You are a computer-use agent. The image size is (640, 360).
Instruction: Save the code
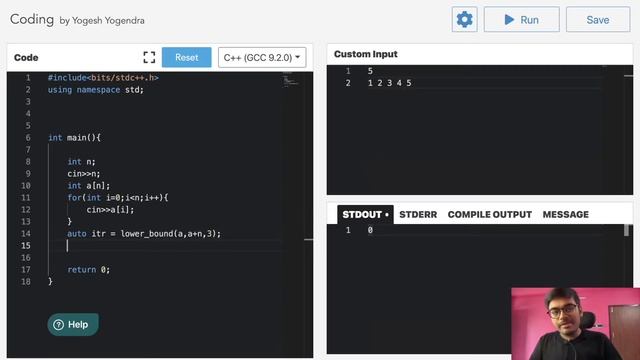point(598,19)
